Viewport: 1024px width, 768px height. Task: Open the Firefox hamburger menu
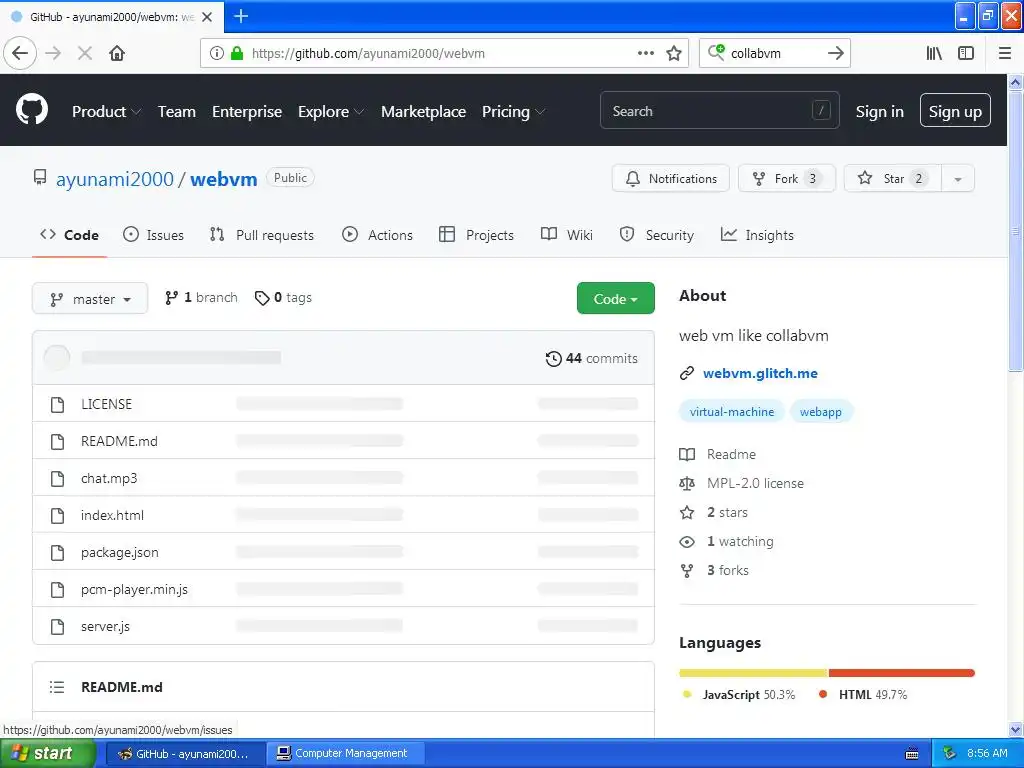1005,53
